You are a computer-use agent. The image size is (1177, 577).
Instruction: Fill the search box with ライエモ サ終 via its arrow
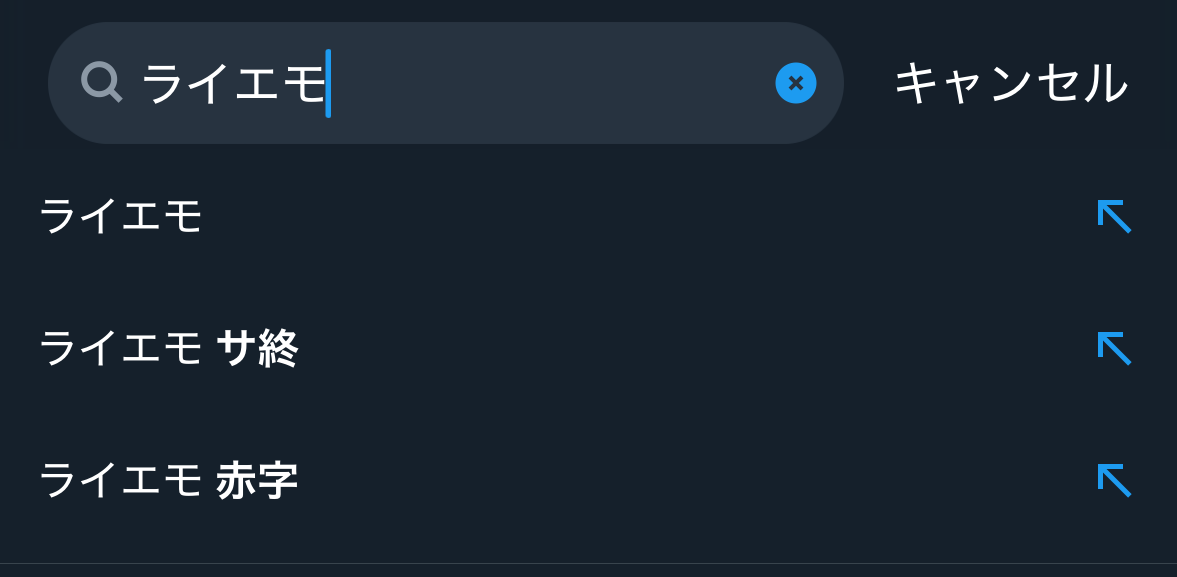click(x=1114, y=348)
